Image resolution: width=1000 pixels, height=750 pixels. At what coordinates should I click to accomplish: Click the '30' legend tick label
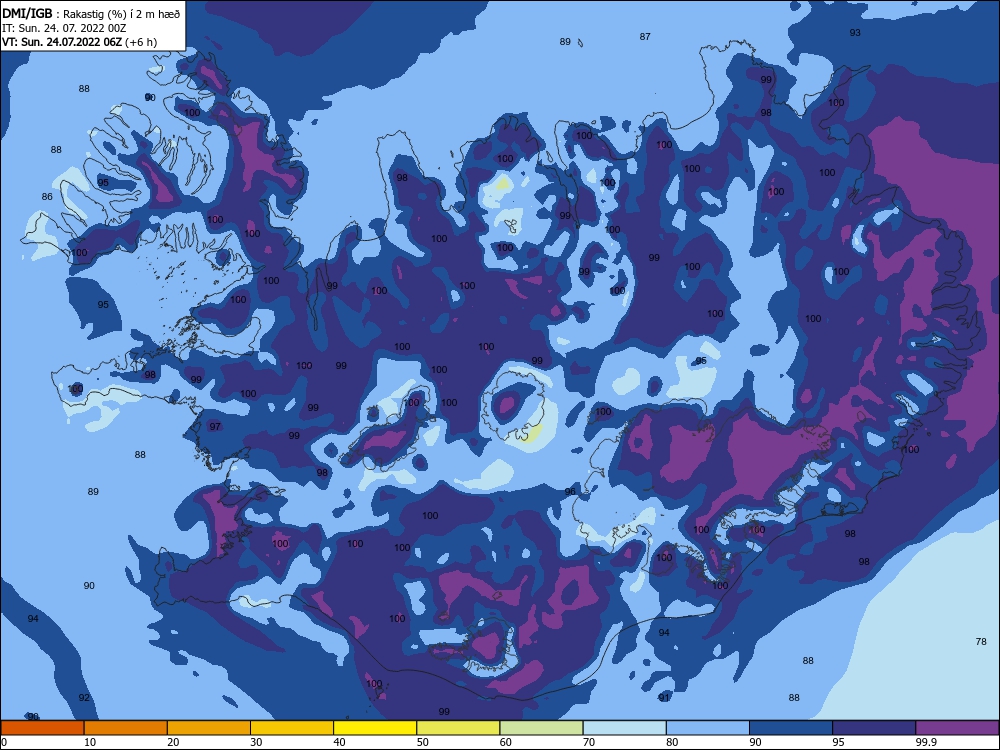pyautogui.click(x=256, y=742)
